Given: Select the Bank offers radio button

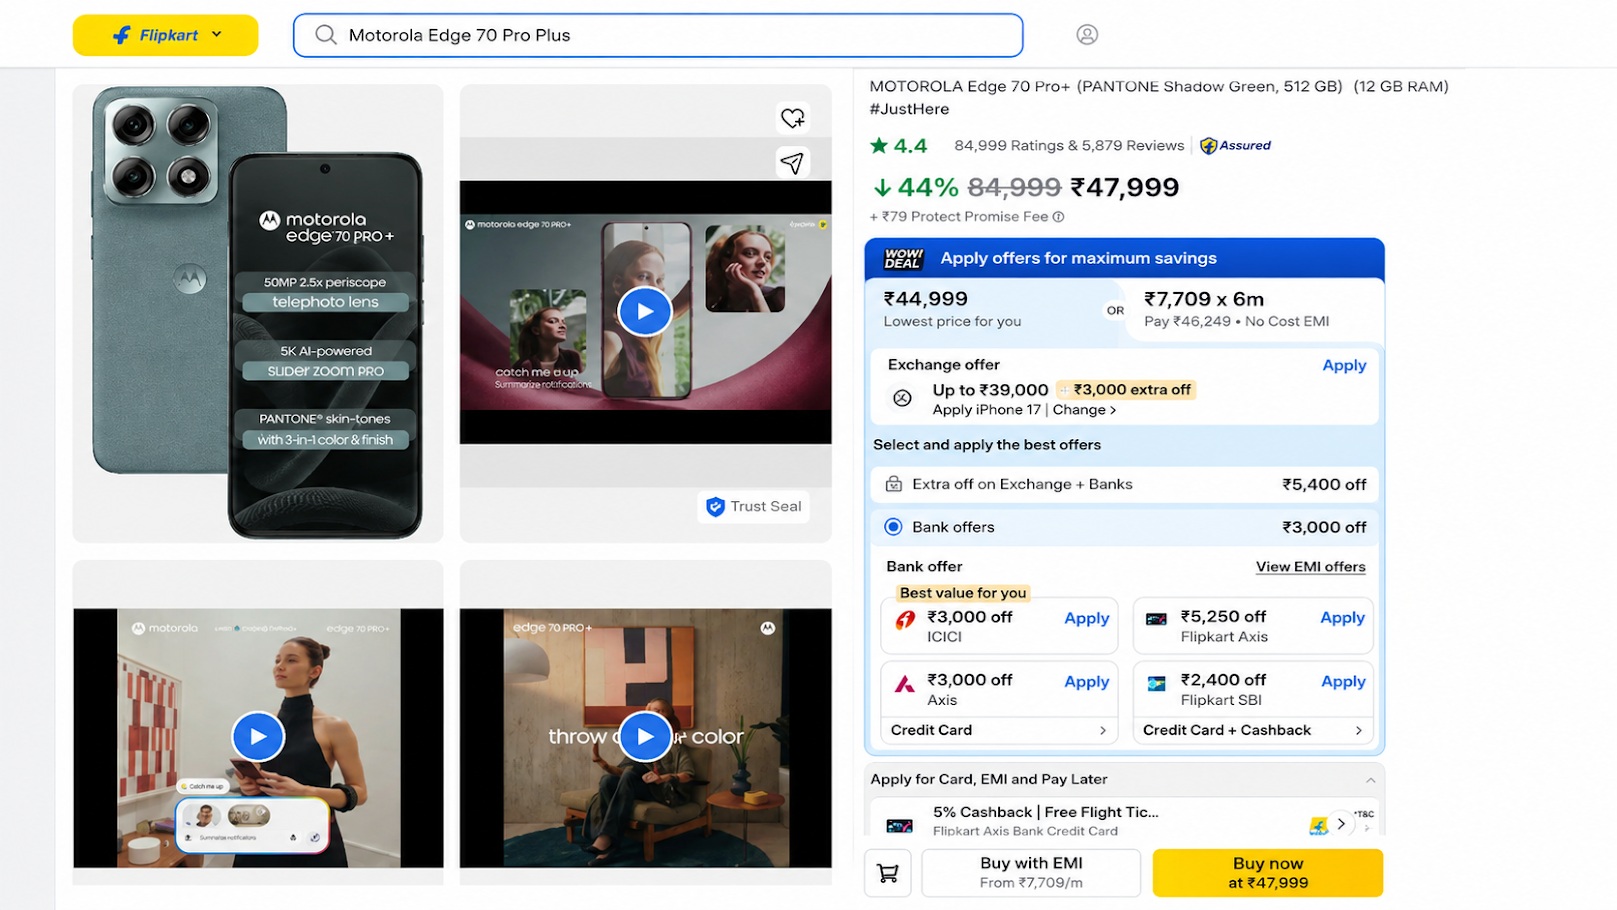Looking at the screenshot, I should [893, 527].
